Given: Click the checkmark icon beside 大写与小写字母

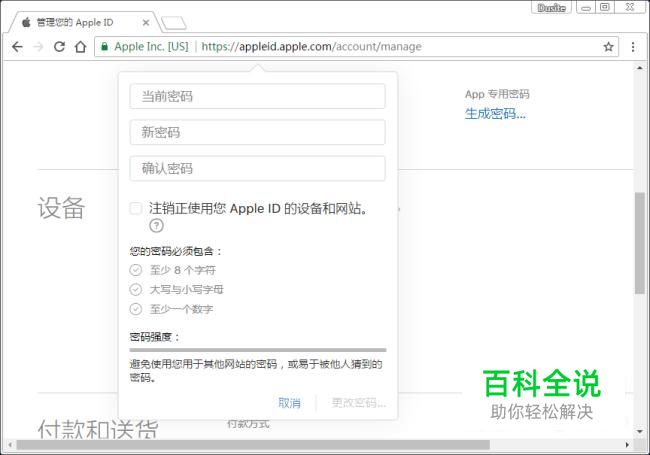Looking at the screenshot, I should click(x=136, y=289).
